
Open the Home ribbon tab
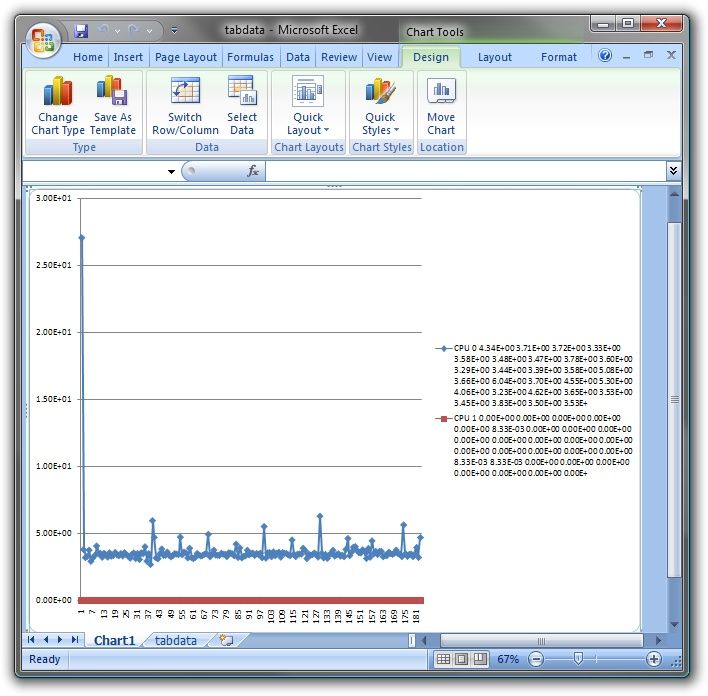pos(88,57)
